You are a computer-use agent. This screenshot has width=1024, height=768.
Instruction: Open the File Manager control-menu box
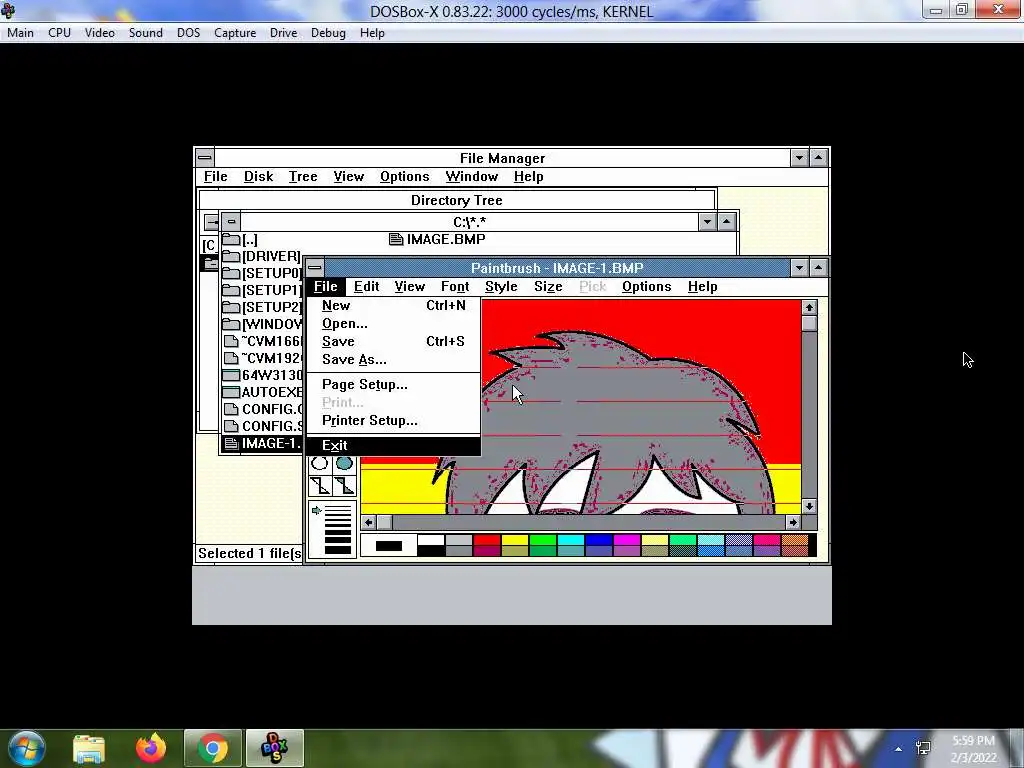[204, 157]
